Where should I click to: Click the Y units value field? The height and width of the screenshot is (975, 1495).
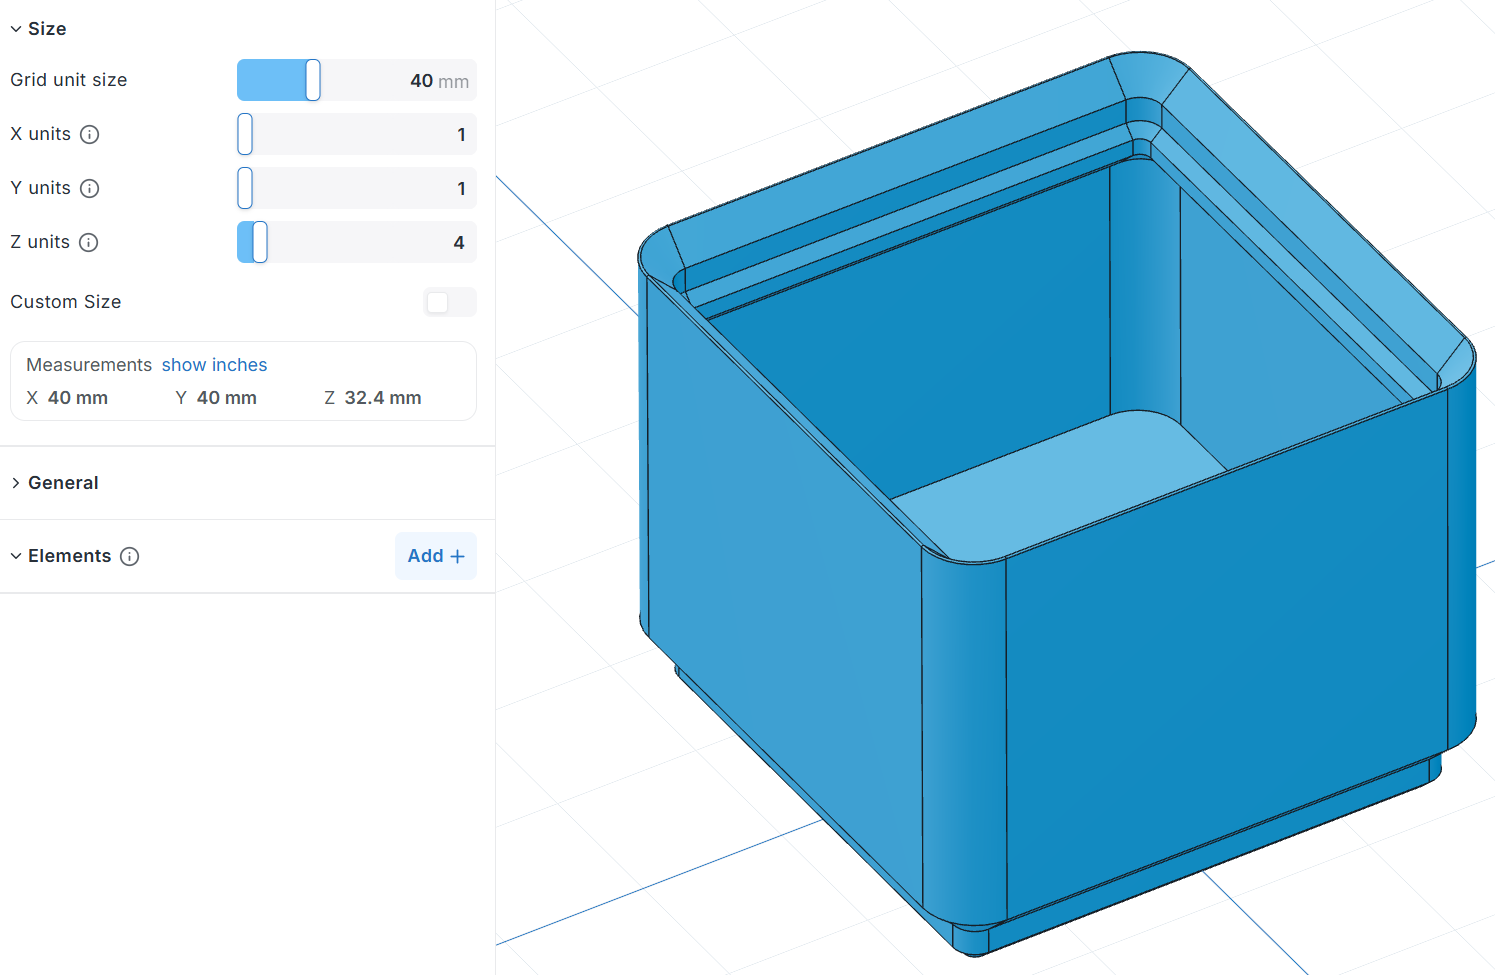(357, 188)
